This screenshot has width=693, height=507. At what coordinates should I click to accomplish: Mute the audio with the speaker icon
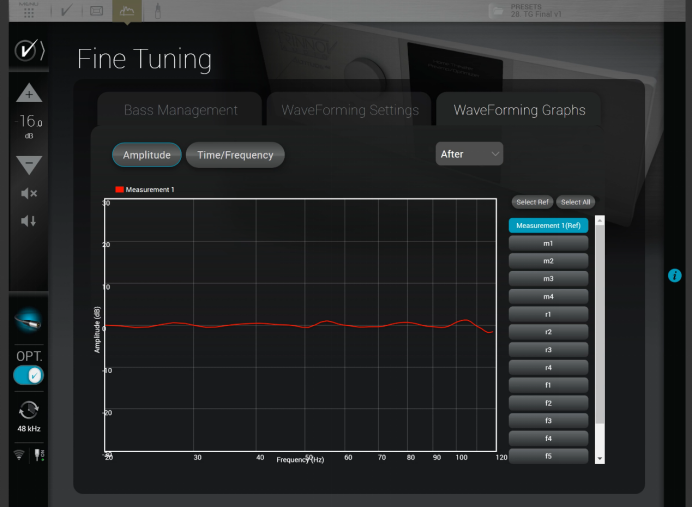28,193
